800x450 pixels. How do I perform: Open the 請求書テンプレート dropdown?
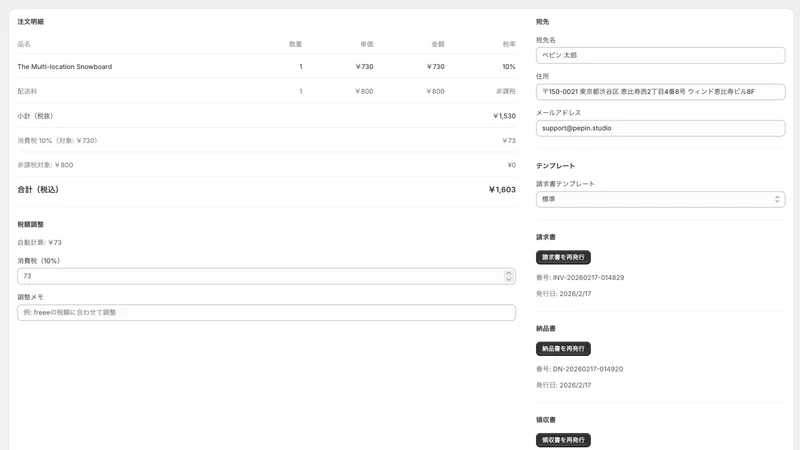[x=660, y=199]
